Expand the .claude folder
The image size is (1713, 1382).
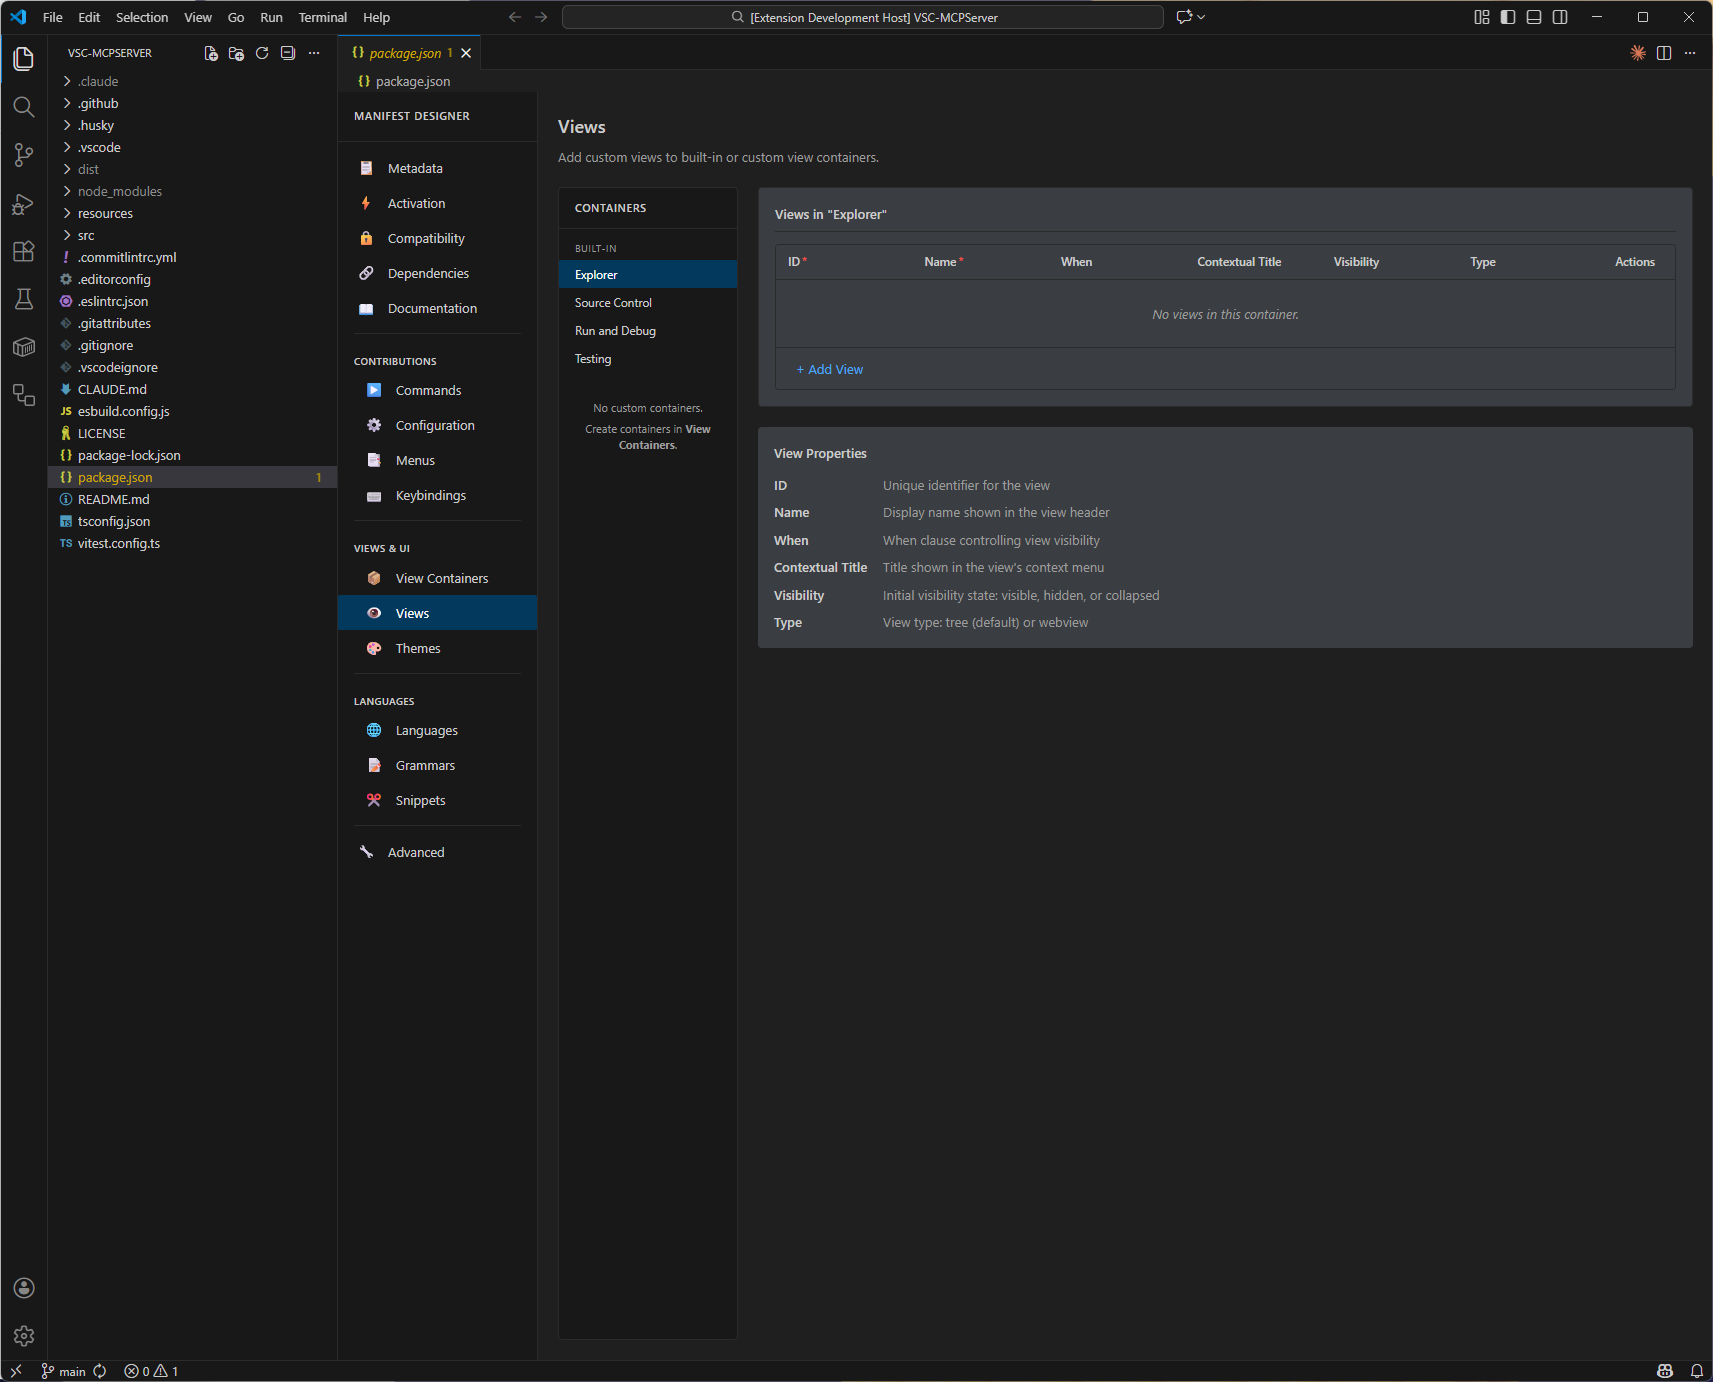192,81
